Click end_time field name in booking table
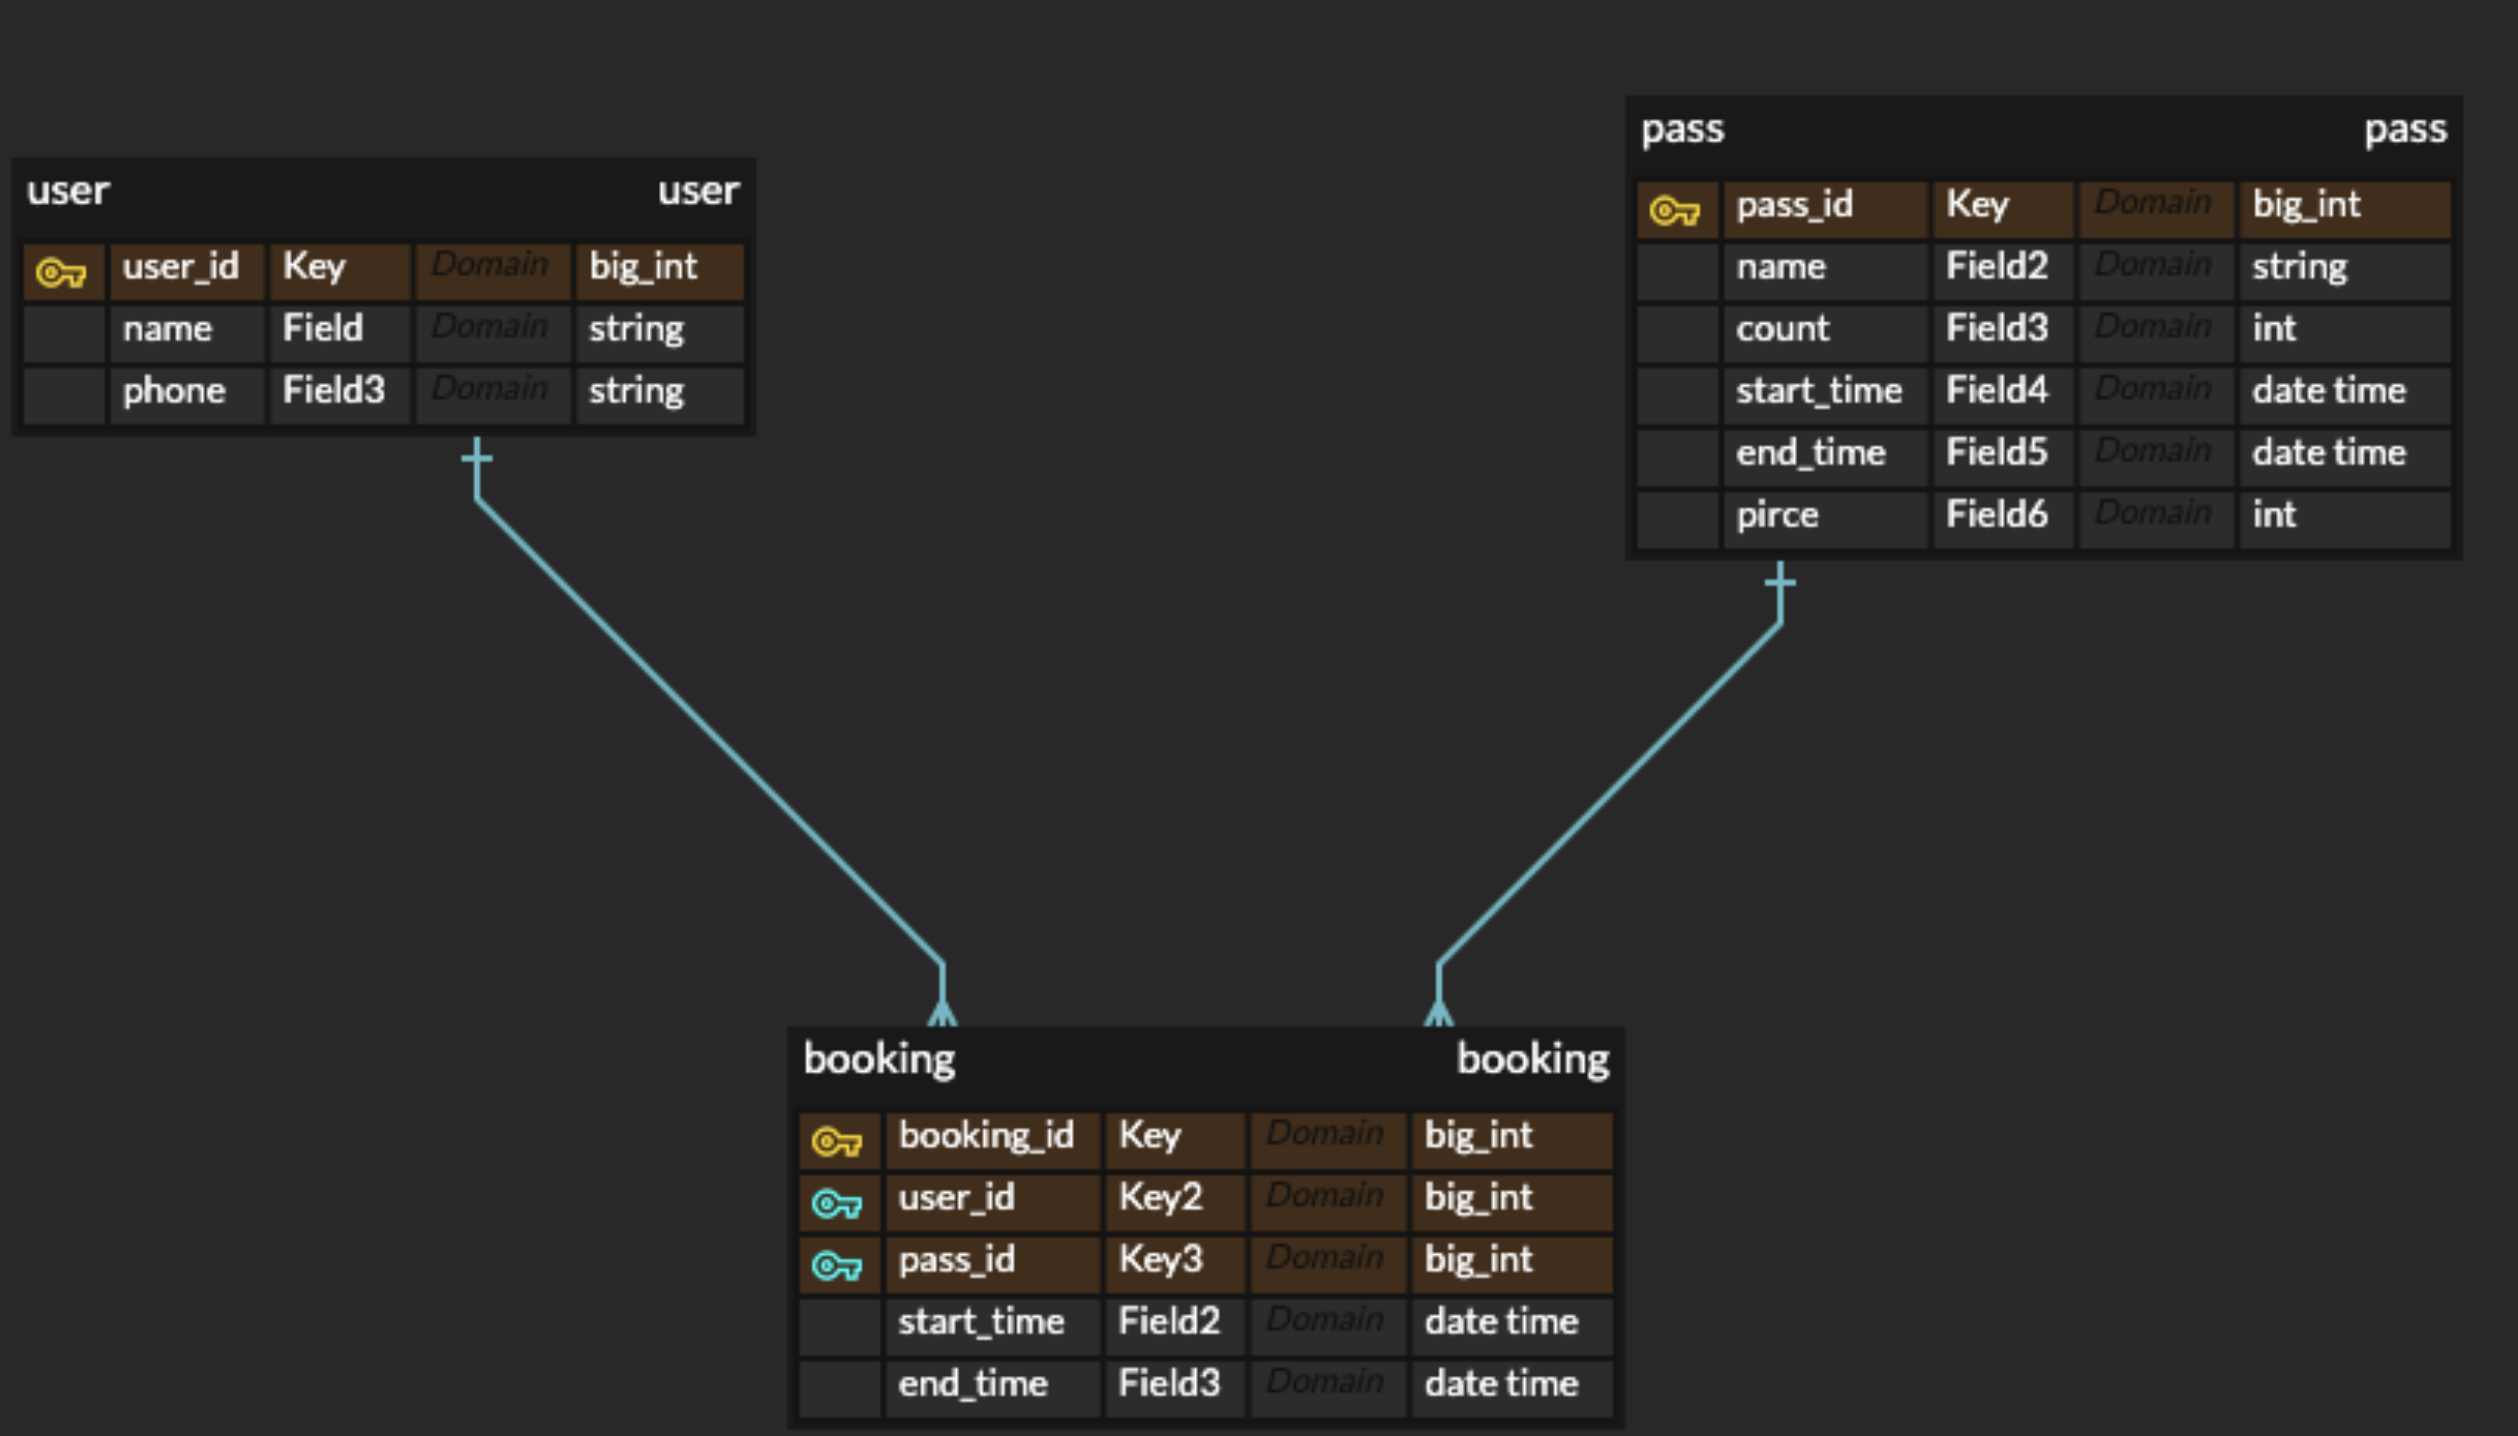 (x=973, y=1384)
